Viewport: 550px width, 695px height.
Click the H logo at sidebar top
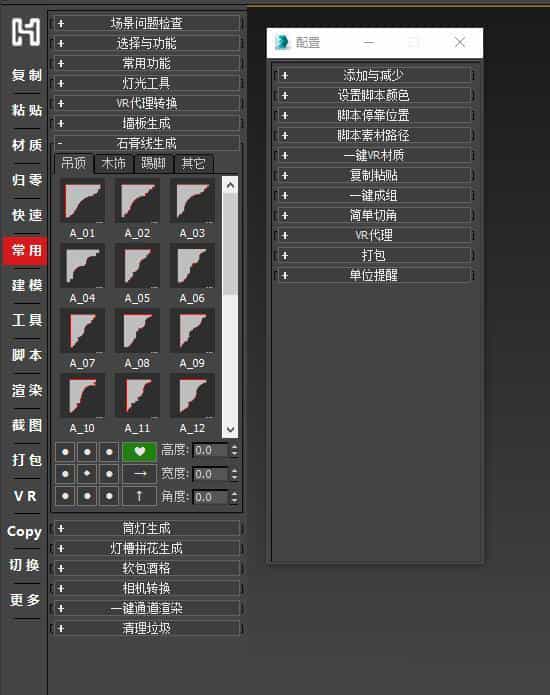click(x=26, y=32)
